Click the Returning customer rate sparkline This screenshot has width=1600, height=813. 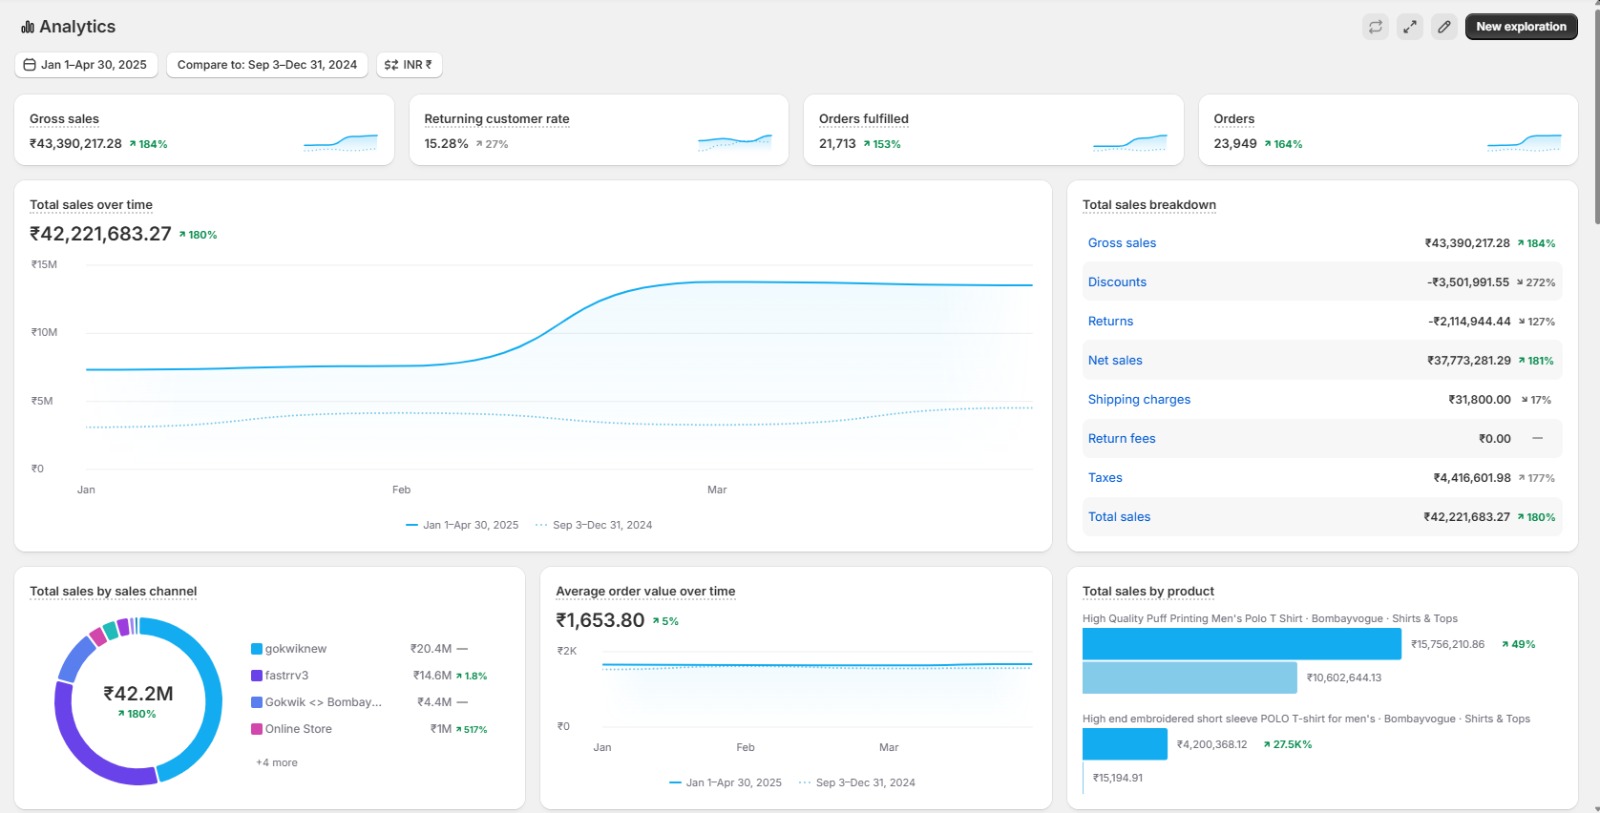[x=734, y=142]
